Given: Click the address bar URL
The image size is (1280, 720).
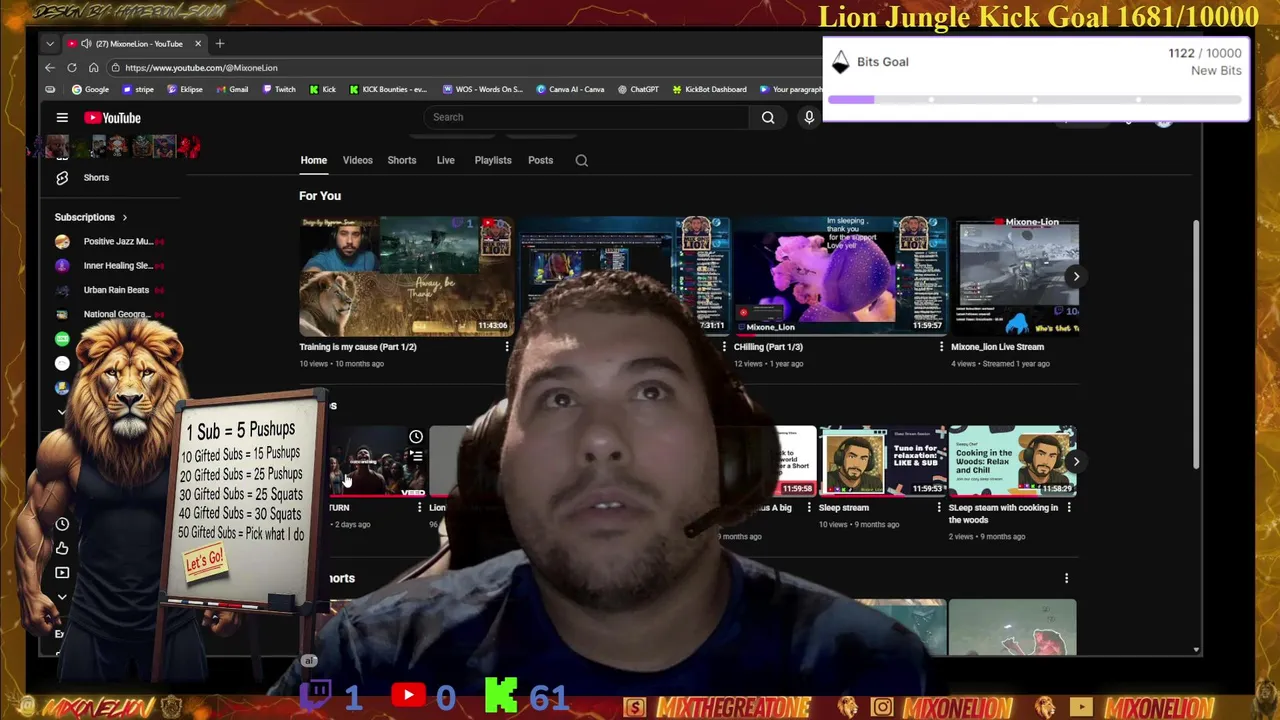Looking at the screenshot, I should 201,67.
